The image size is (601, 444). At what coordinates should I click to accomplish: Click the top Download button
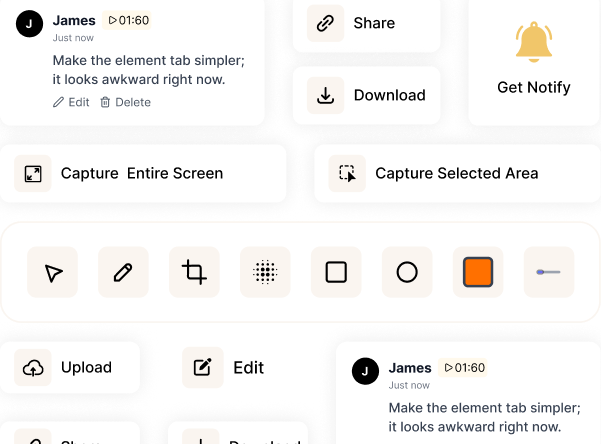(x=366, y=95)
